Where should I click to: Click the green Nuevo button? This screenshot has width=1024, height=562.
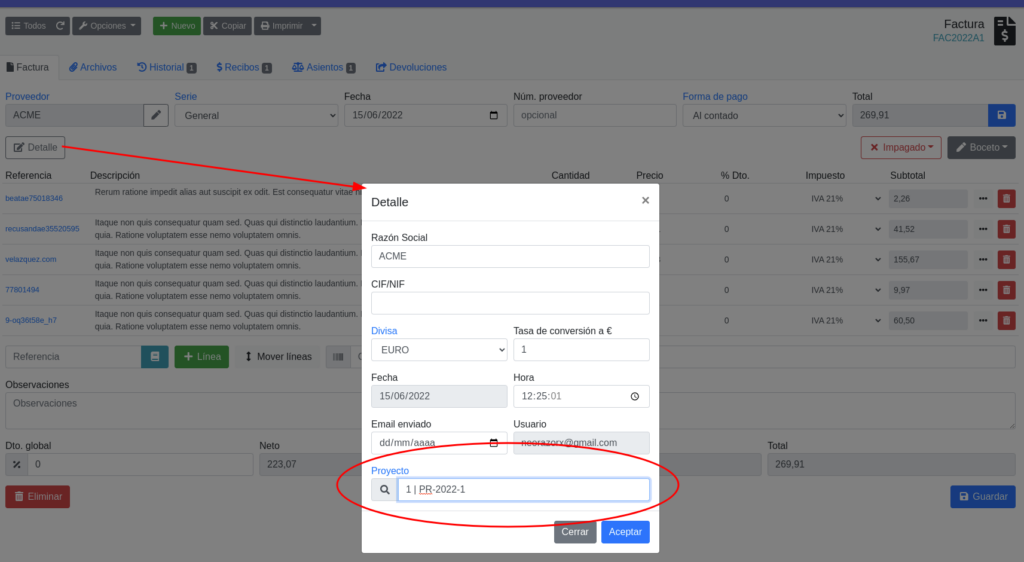click(x=176, y=25)
